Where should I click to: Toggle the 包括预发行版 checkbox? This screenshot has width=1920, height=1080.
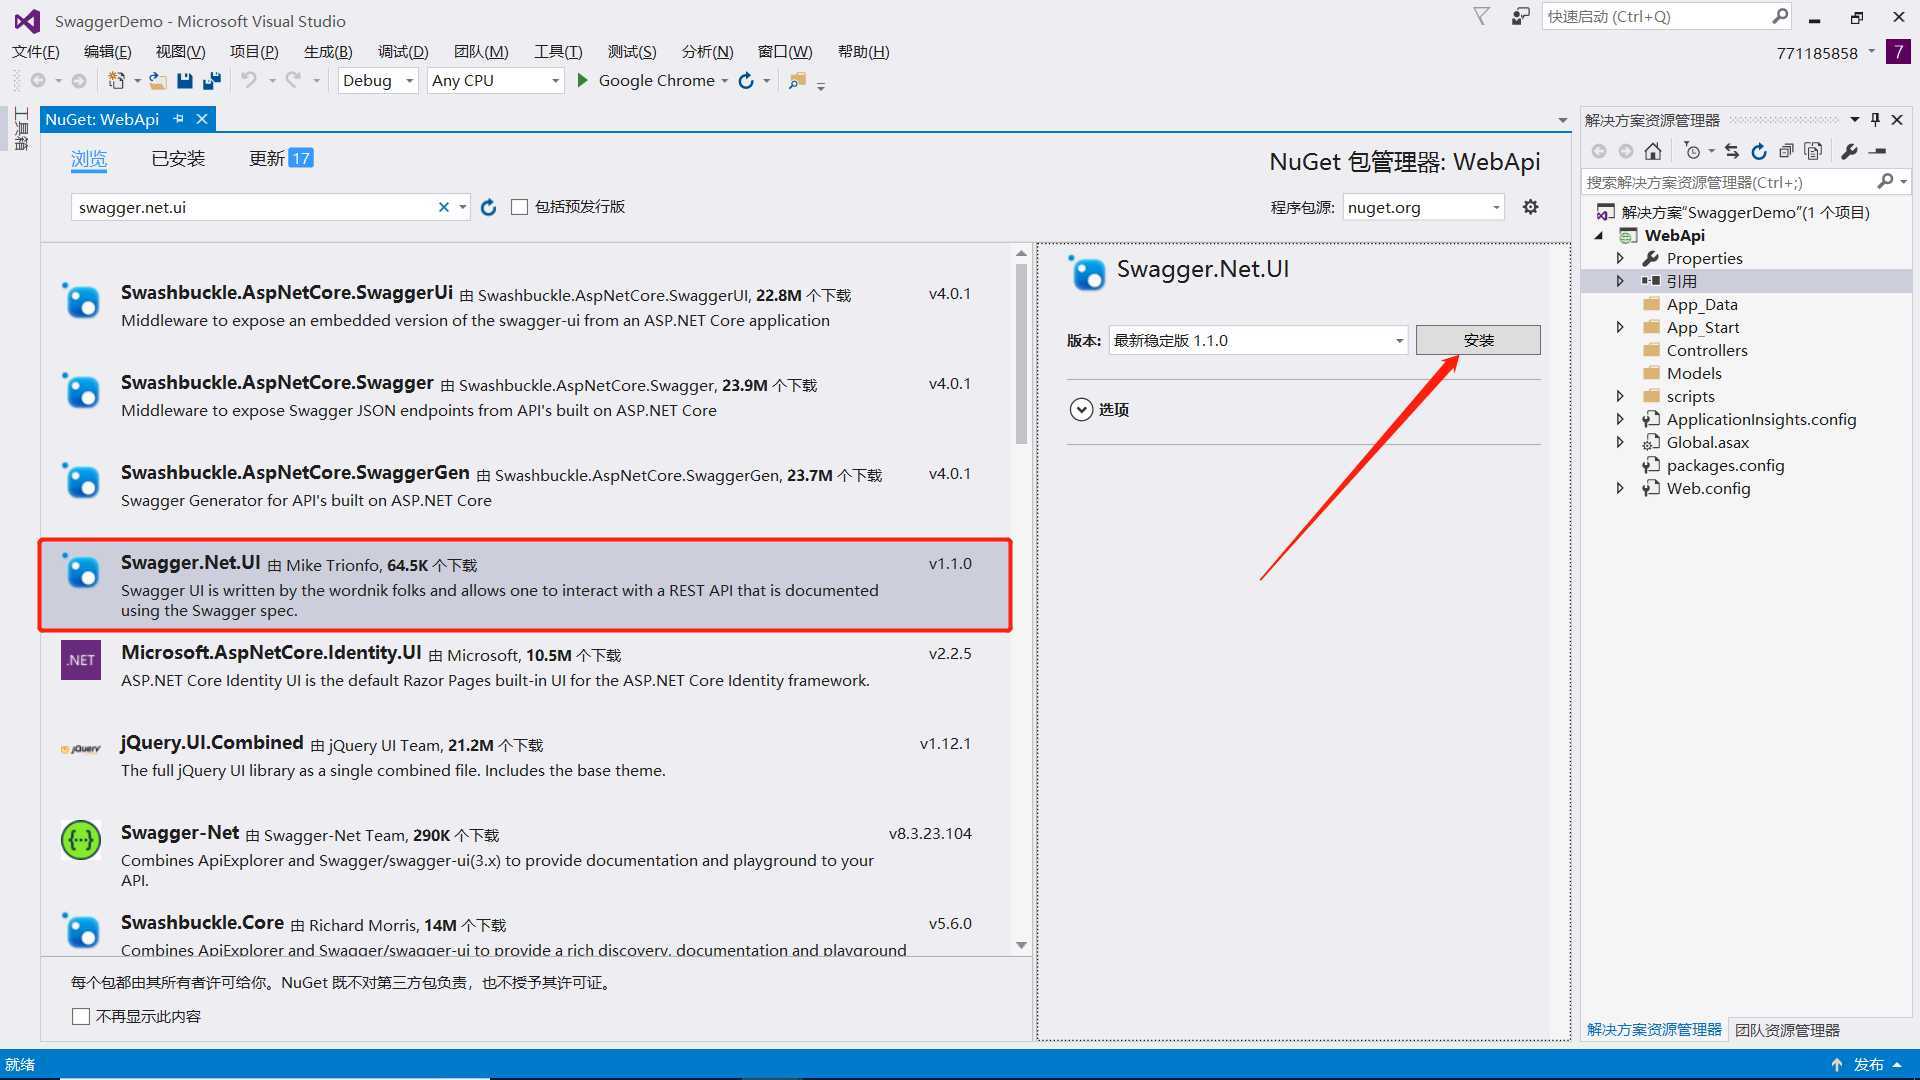coord(519,207)
